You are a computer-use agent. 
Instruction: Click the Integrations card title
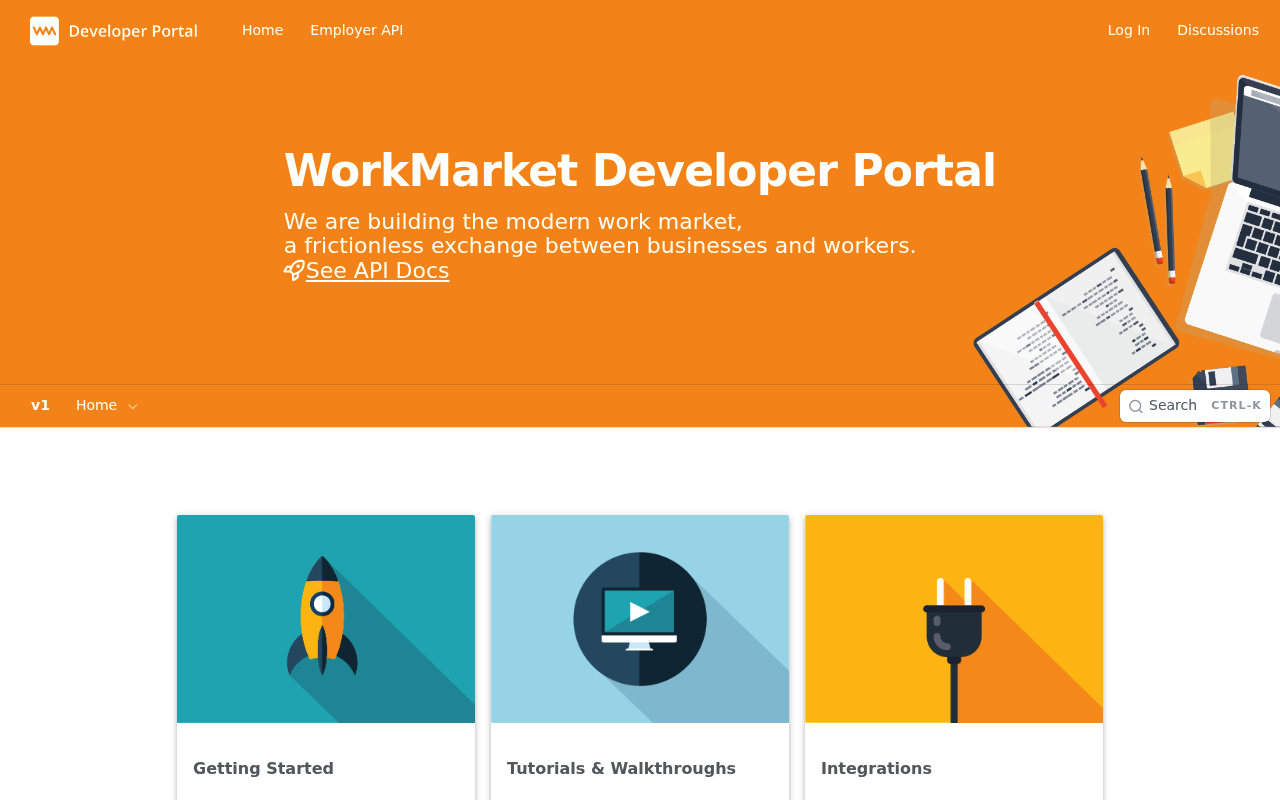(x=876, y=768)
